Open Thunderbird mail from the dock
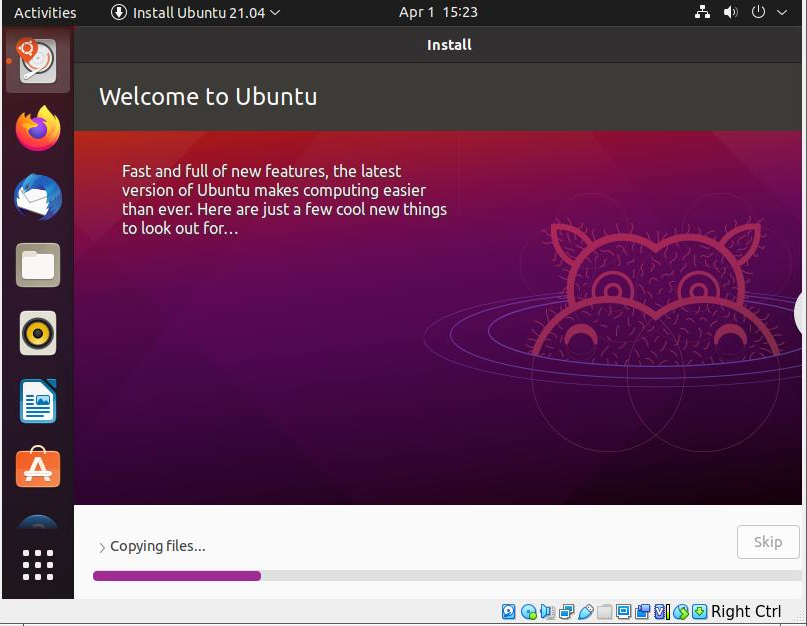 [38, 197]
